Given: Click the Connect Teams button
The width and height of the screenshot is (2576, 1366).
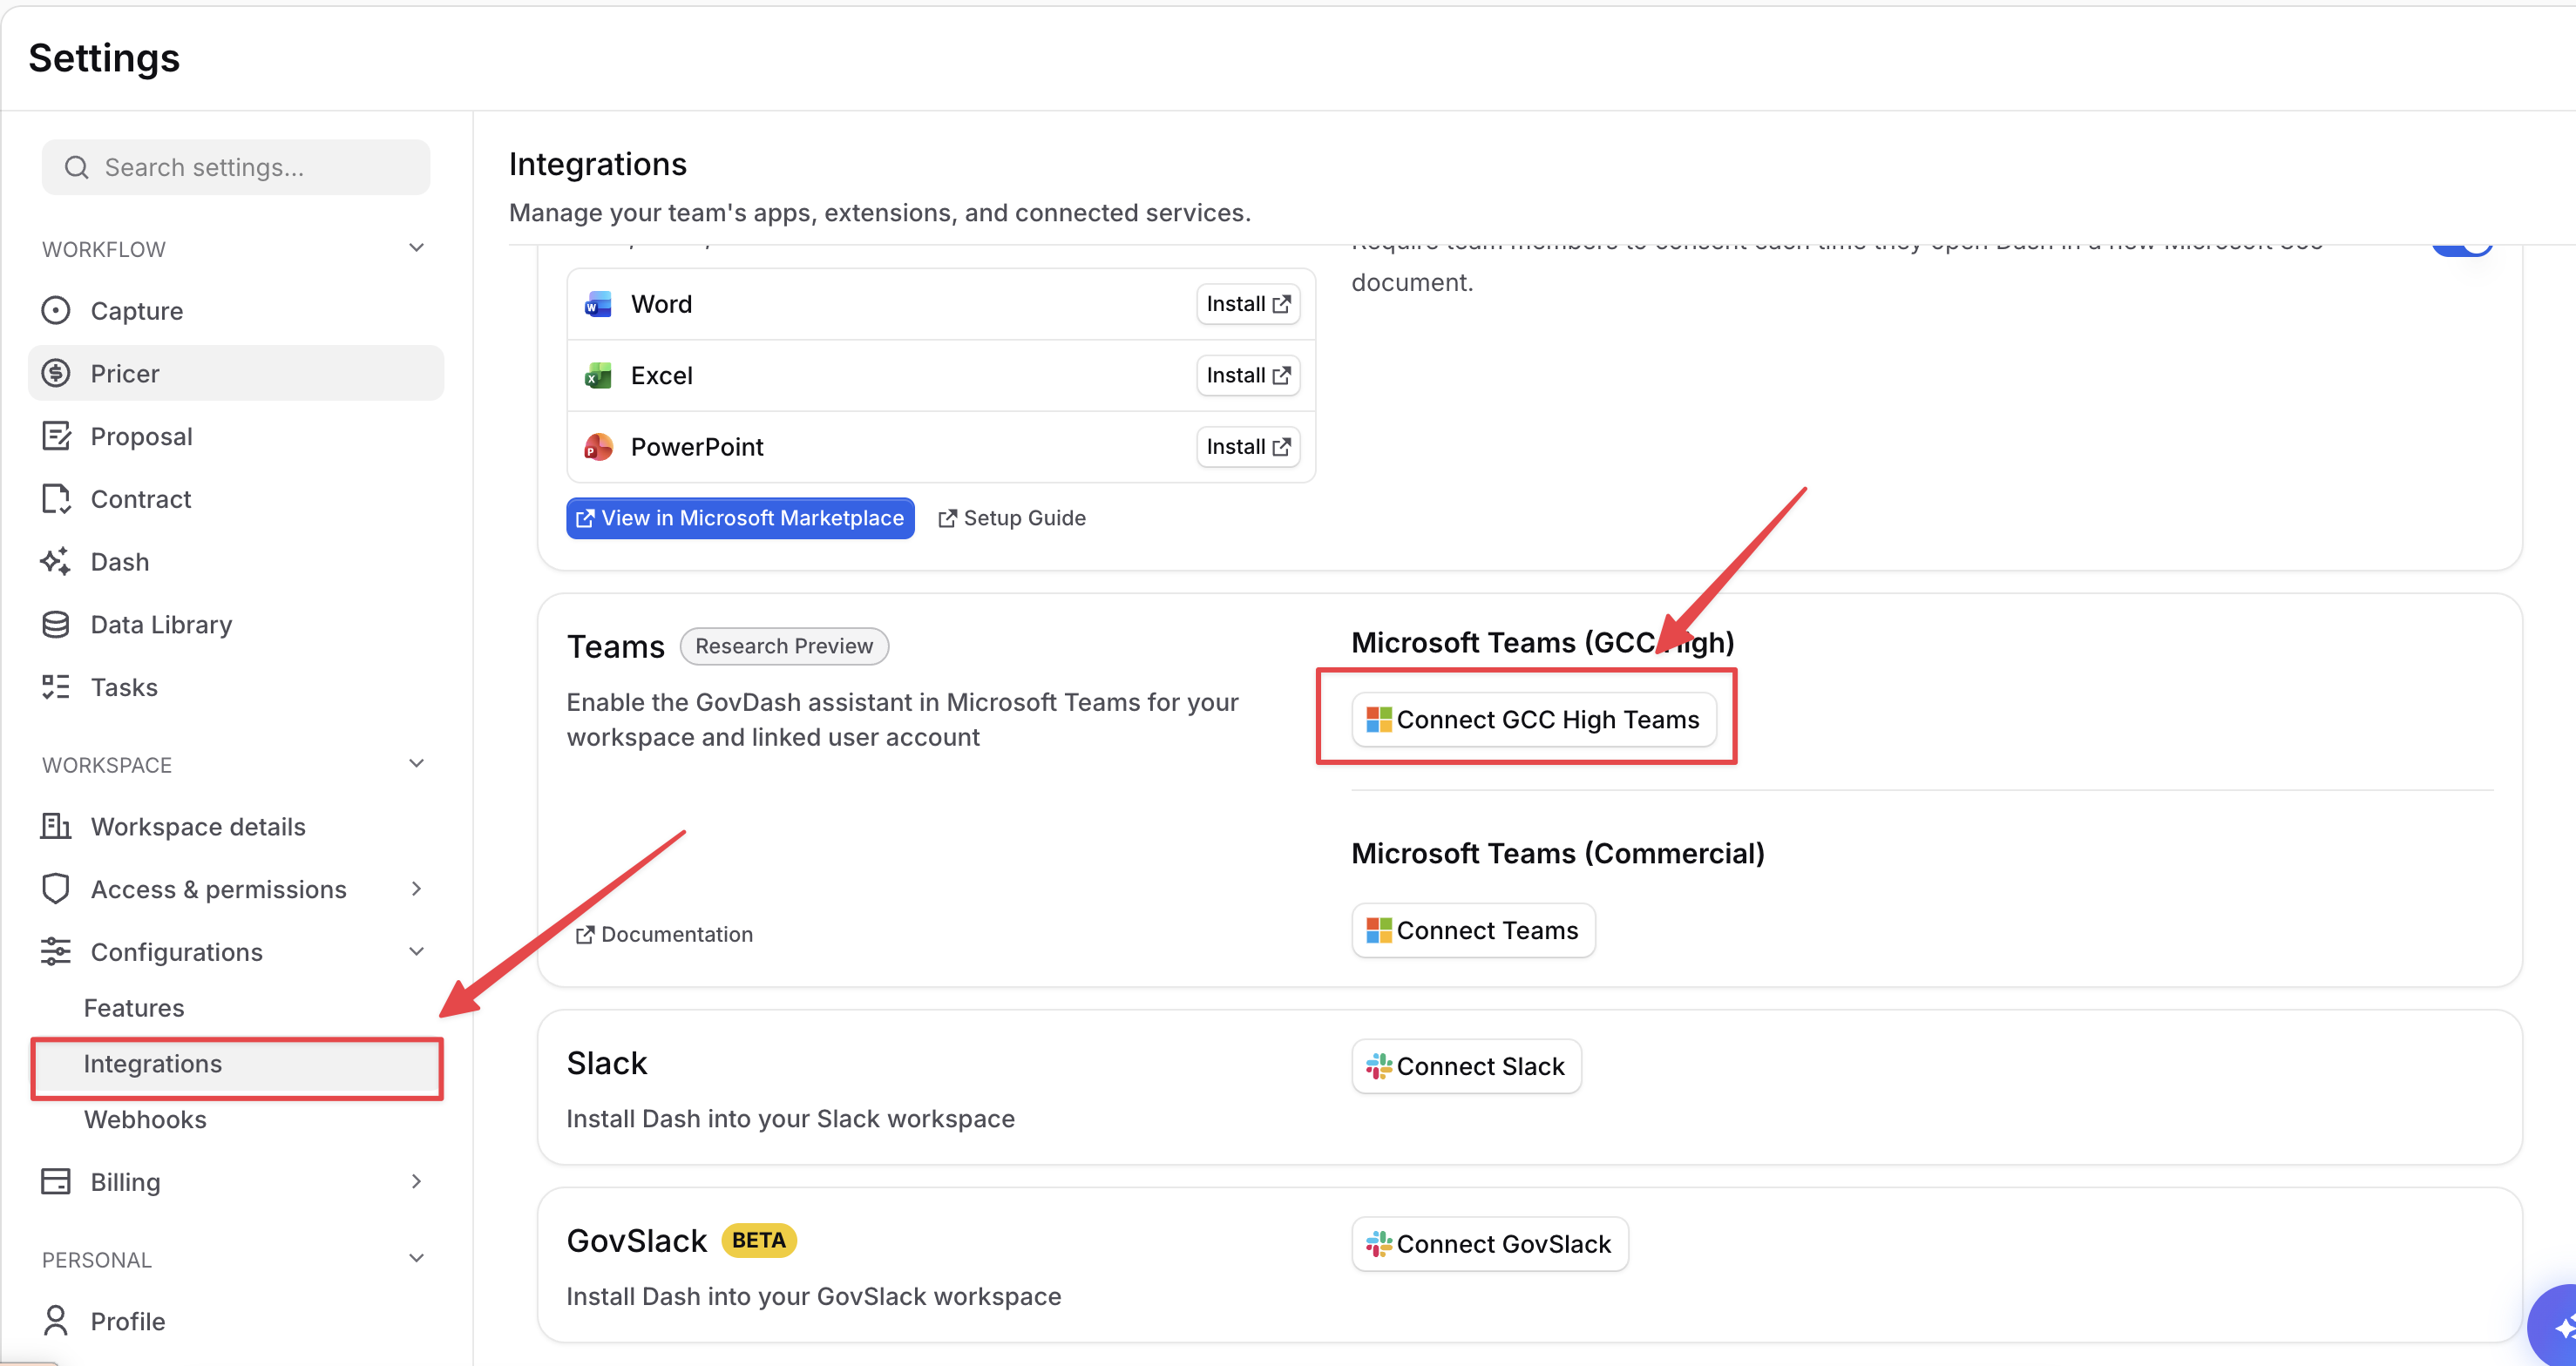Looking at the screenshot, I should coord(1473,931).
